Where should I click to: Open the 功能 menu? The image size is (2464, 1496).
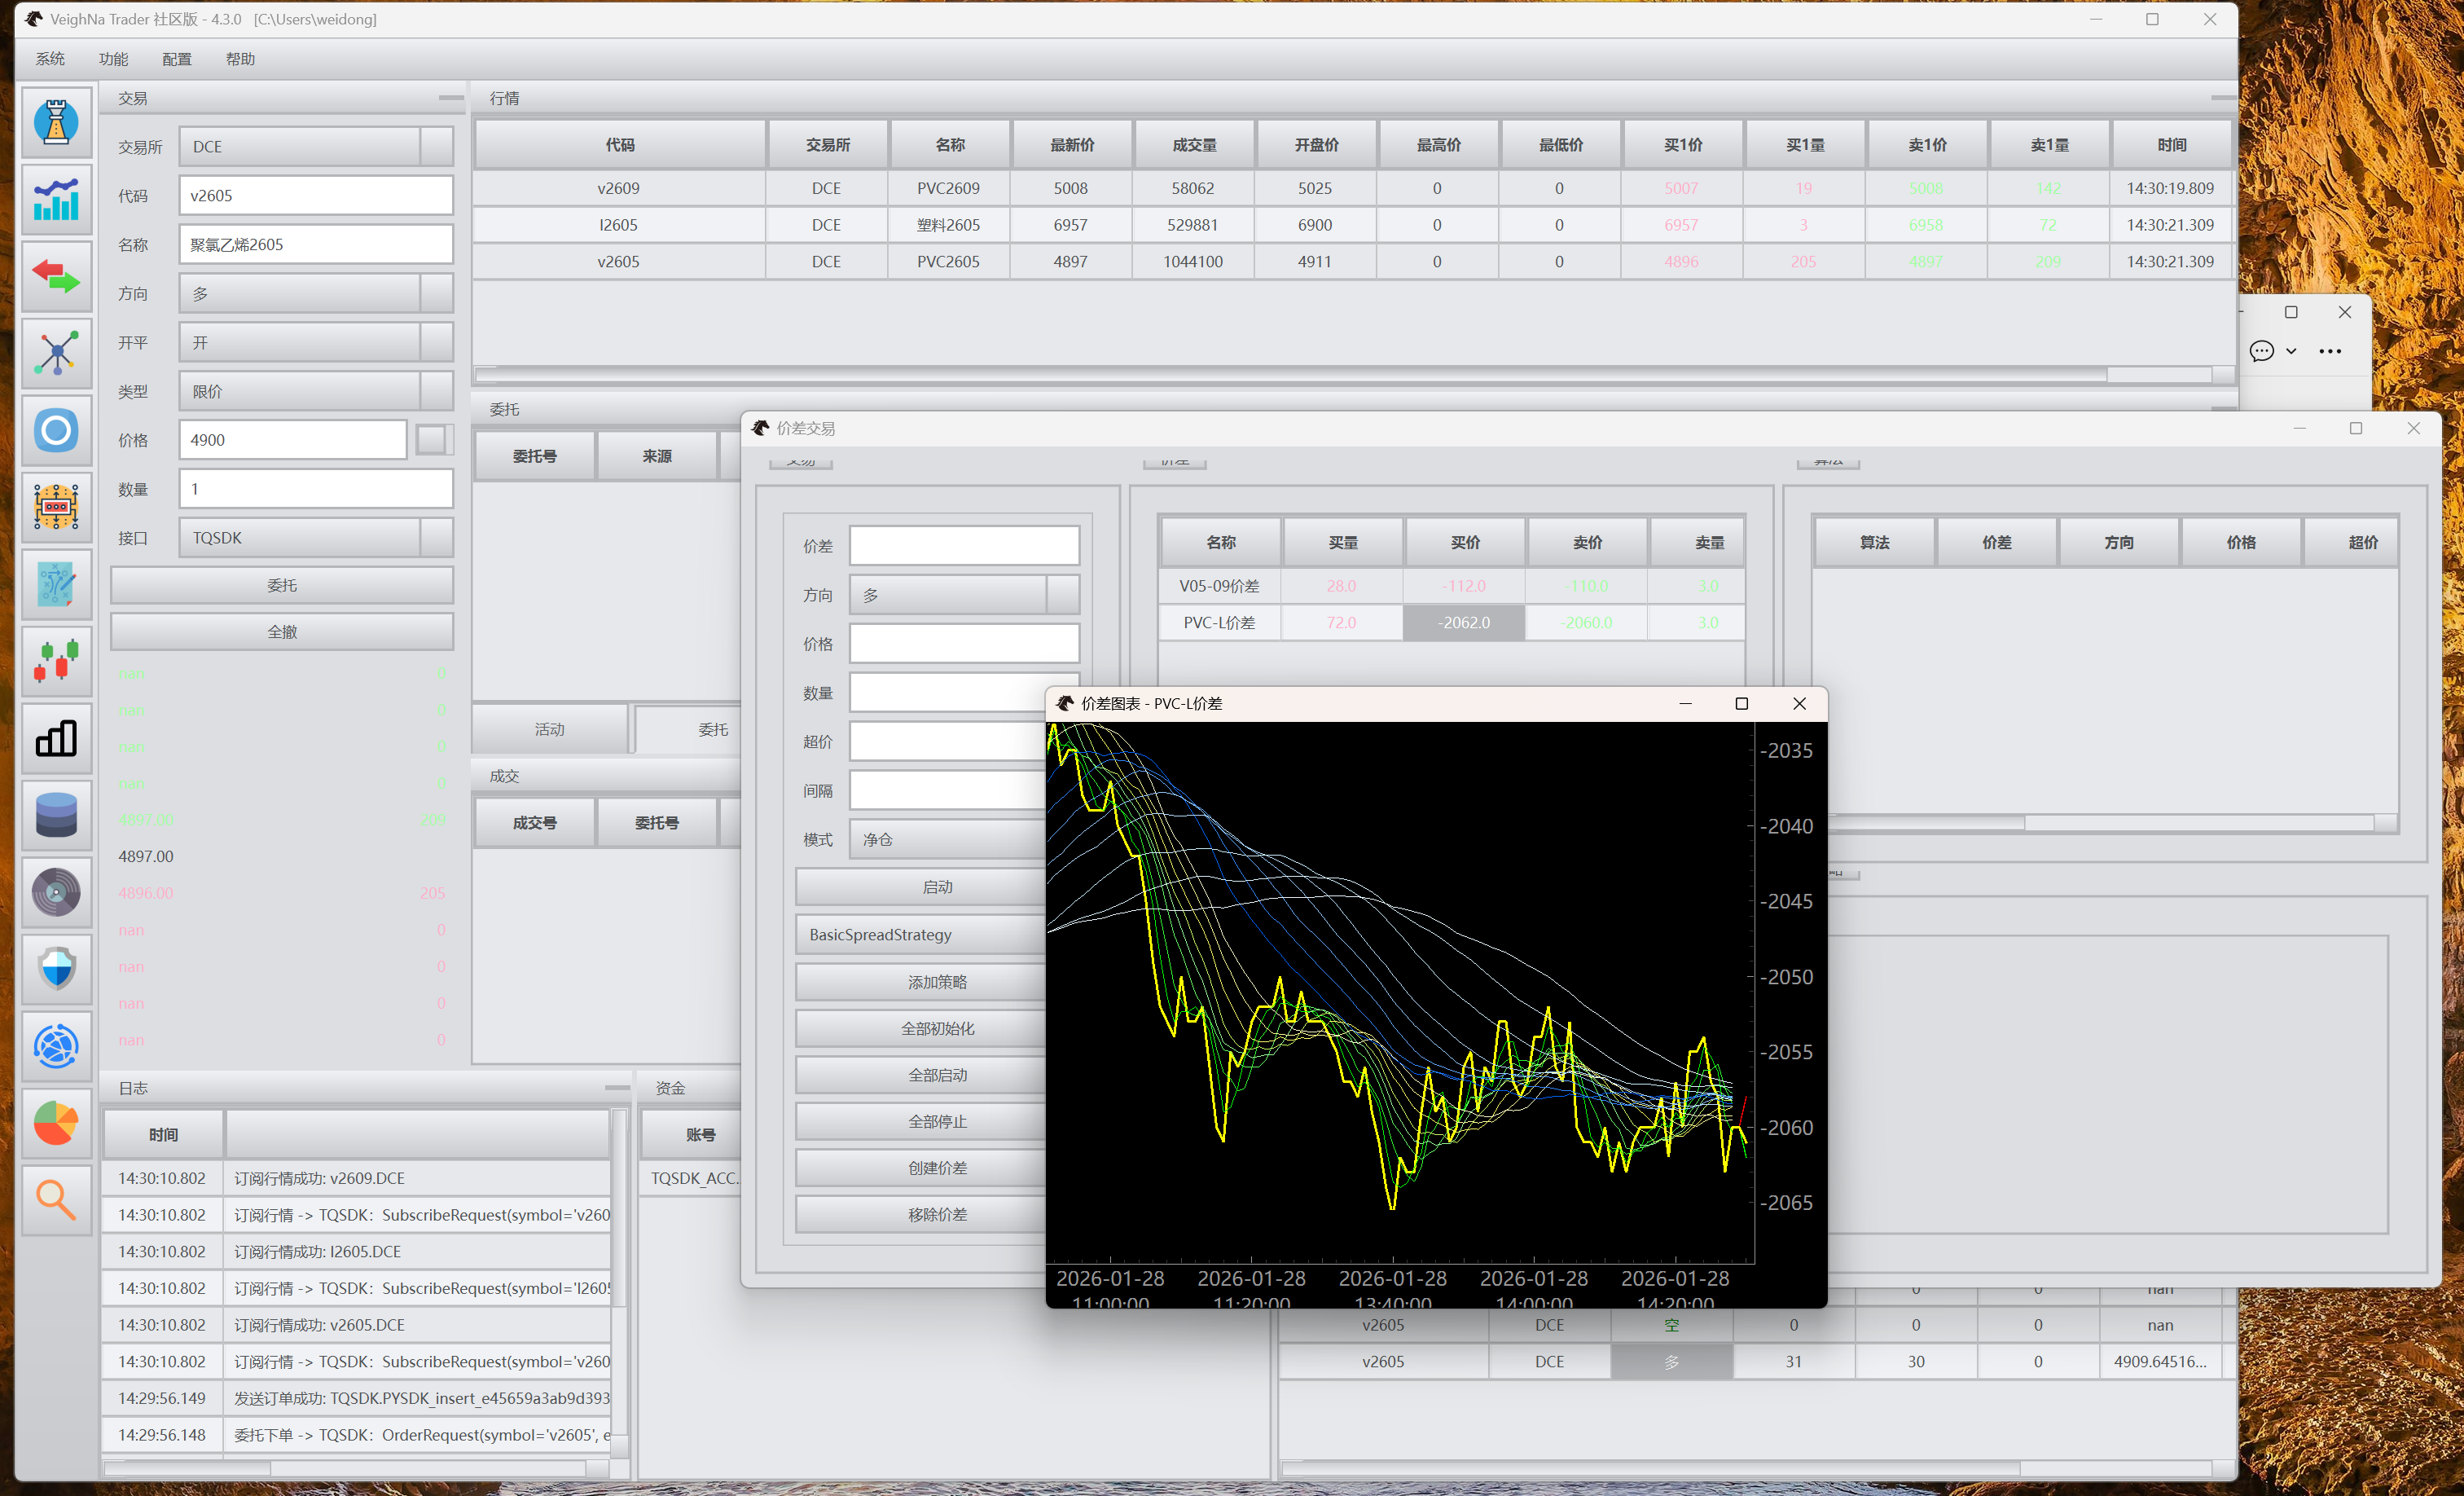pos(113,59)
